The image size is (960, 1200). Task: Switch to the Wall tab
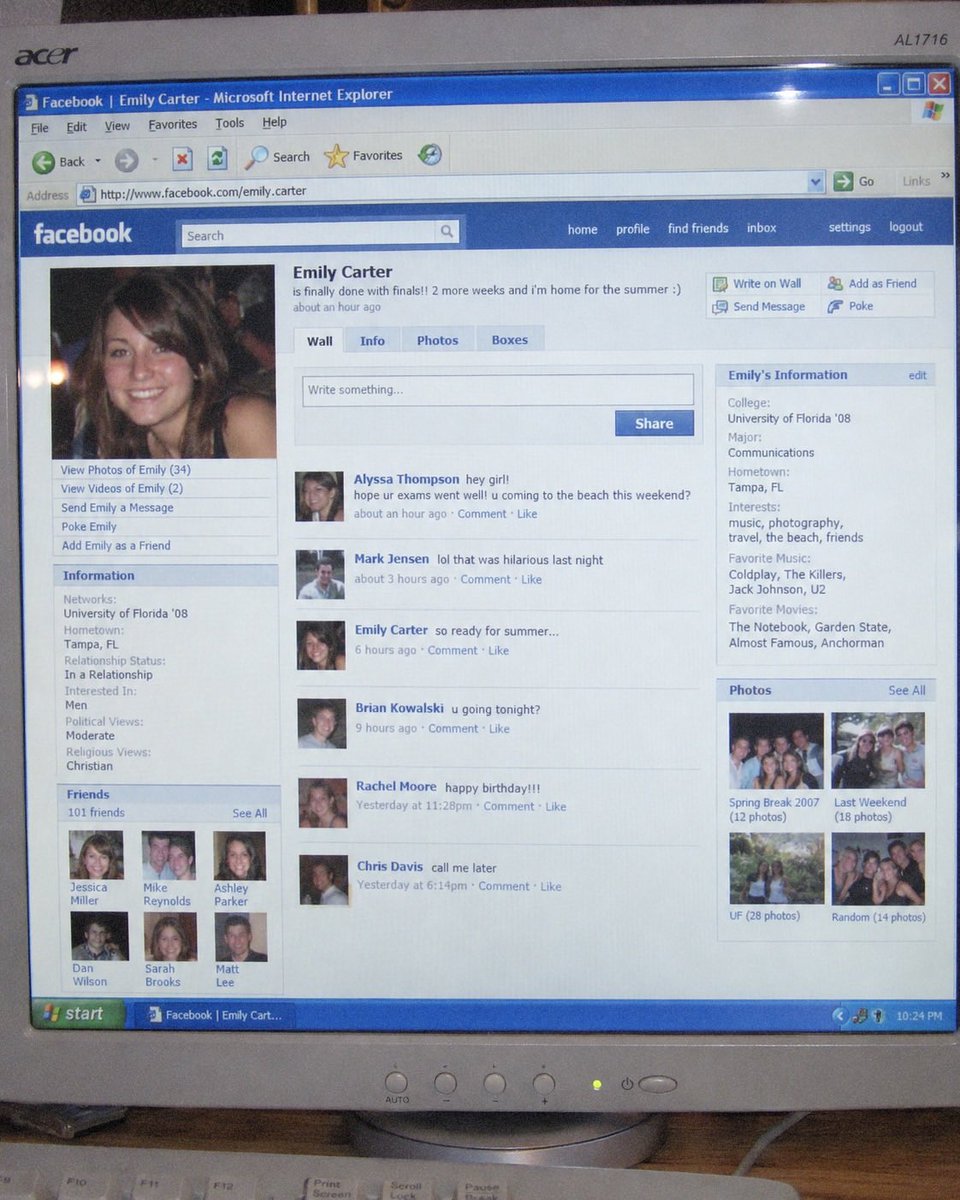pos(320,341)
